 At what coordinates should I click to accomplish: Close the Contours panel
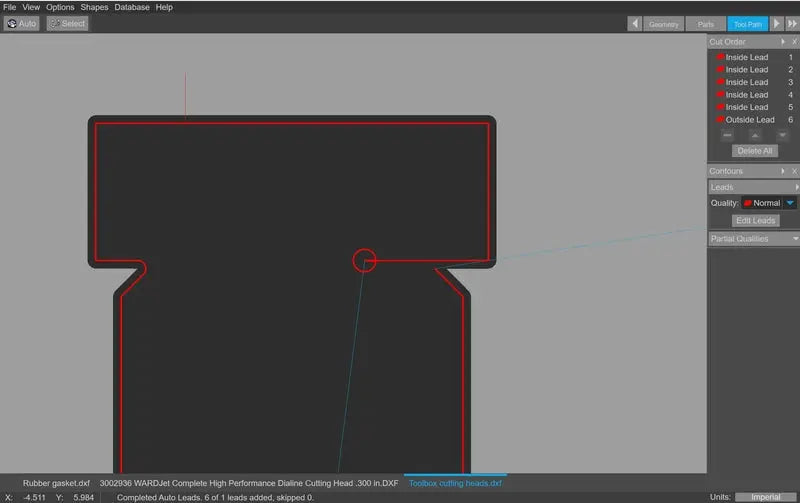[794, 171]
